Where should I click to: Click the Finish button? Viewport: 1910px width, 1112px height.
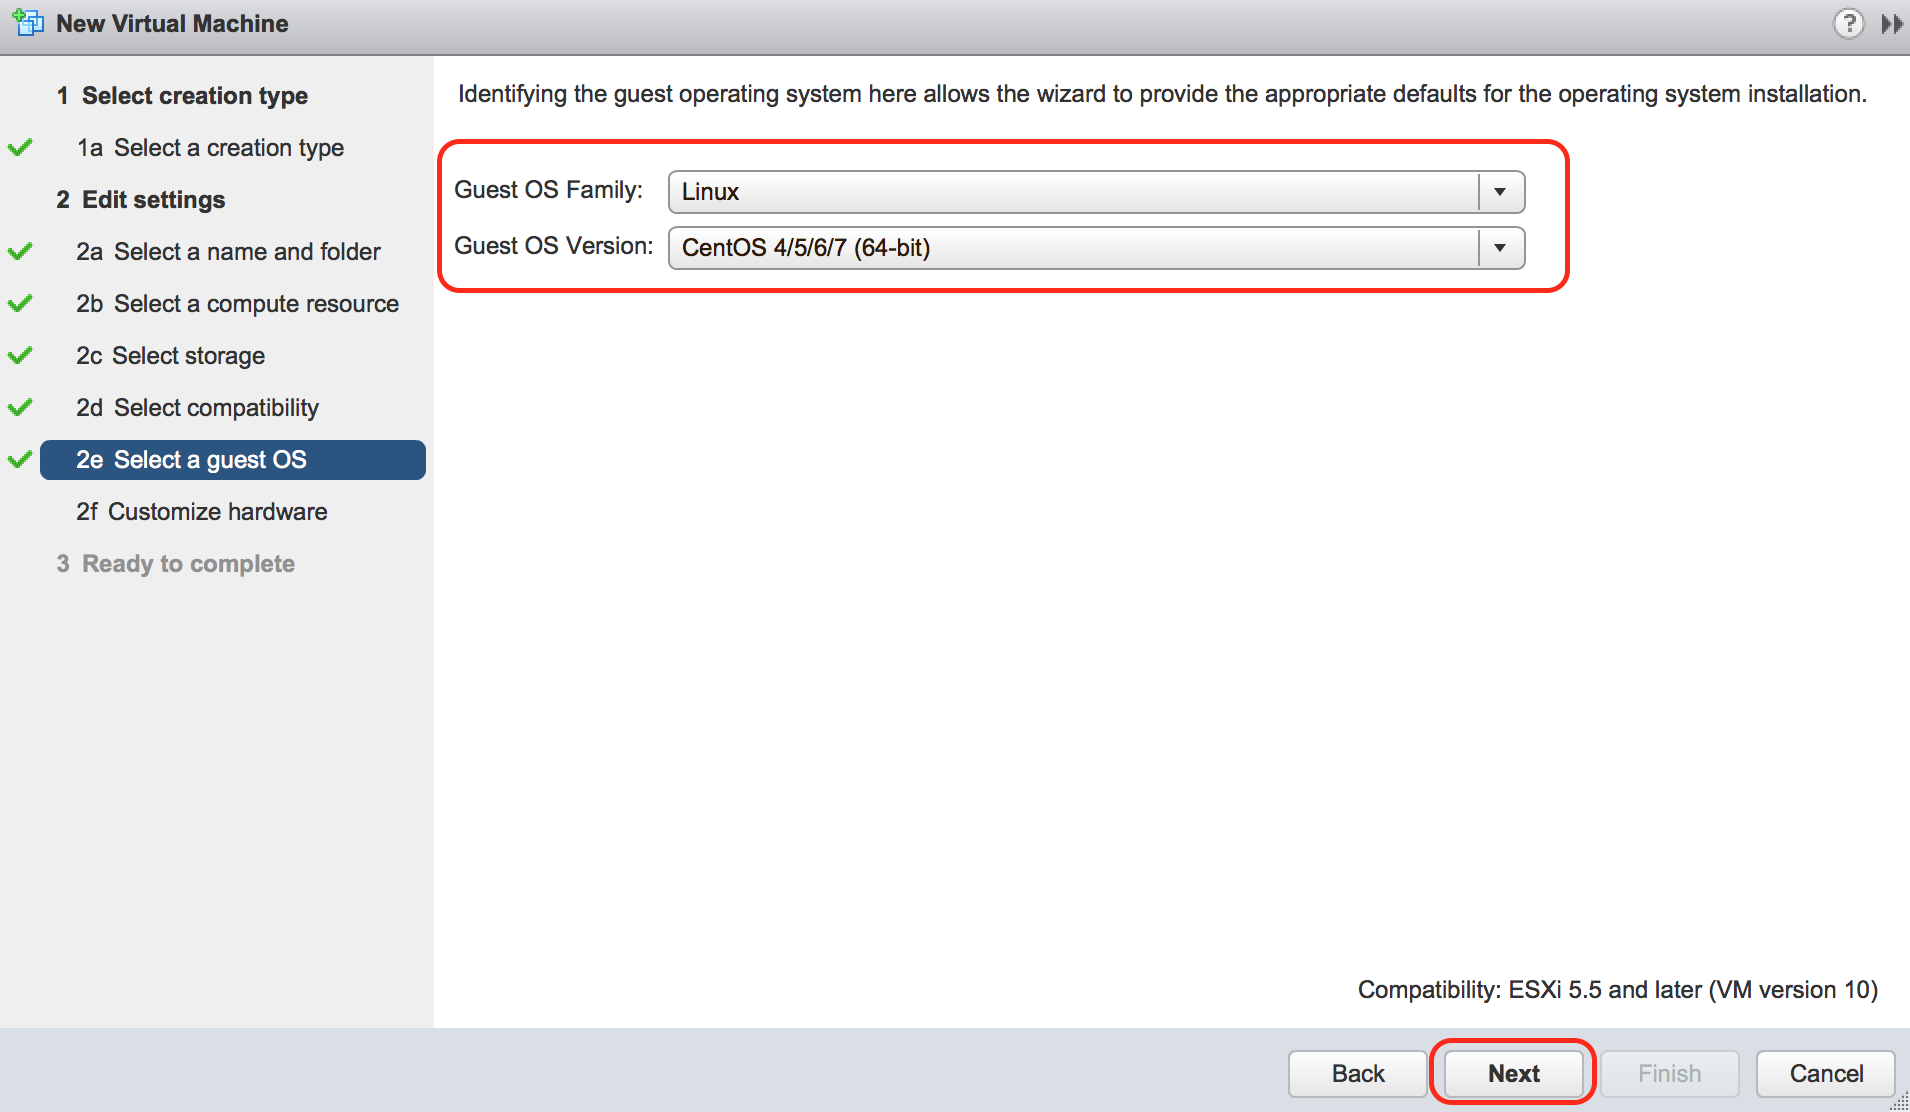tap(1670, 1074)
